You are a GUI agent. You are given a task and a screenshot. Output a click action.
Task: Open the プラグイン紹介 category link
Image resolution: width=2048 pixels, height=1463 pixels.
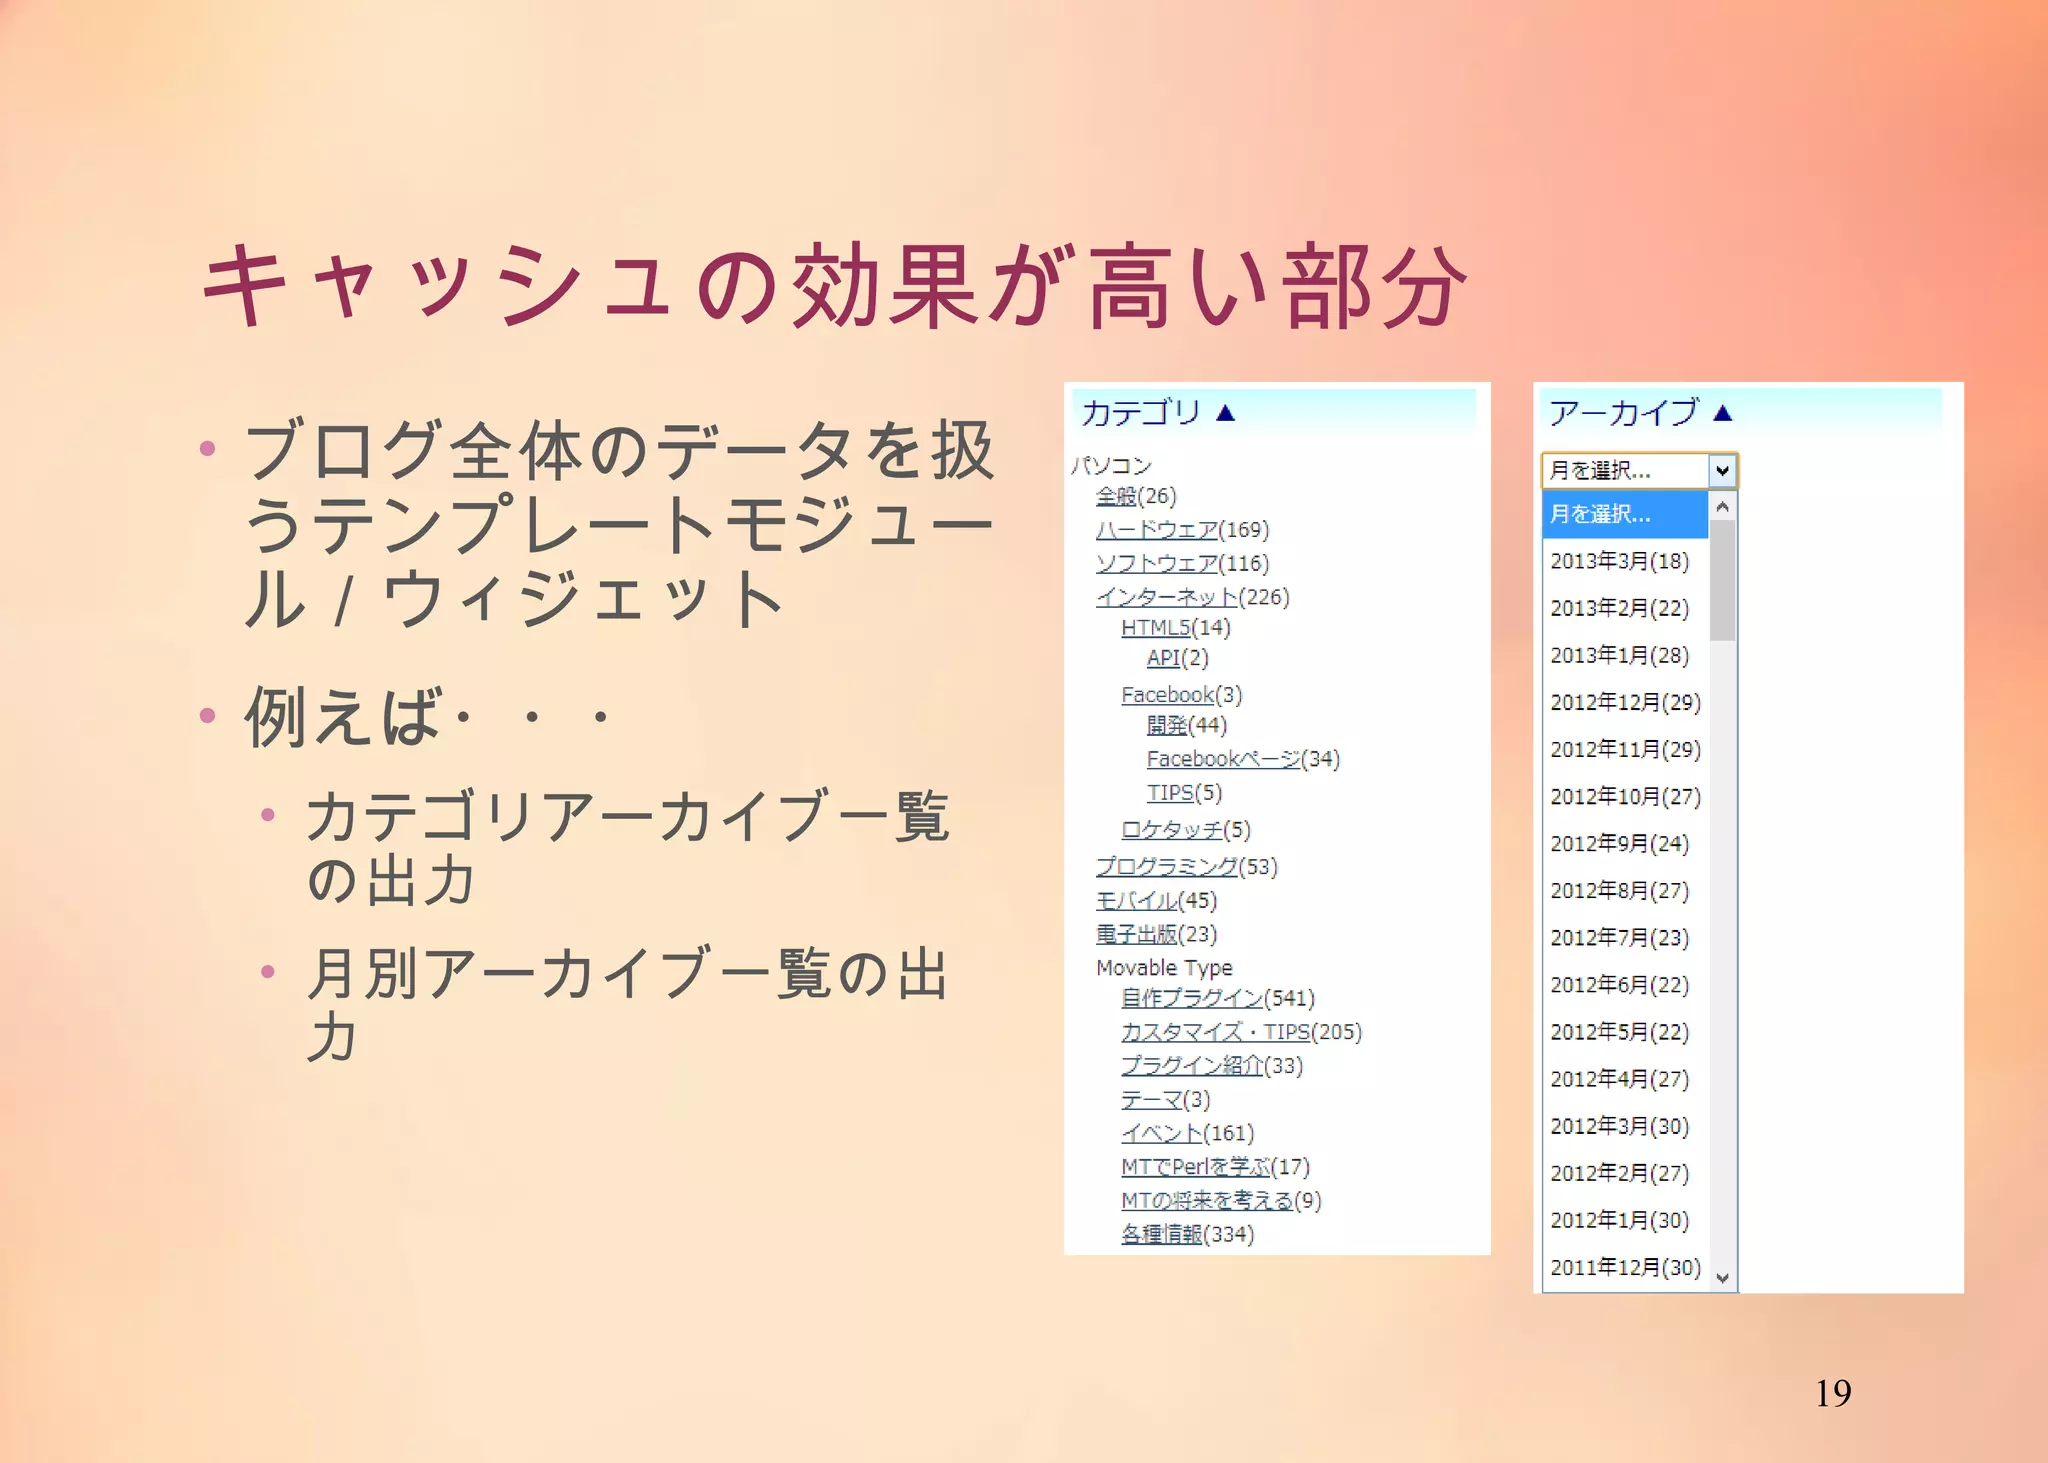point(1193,1065)
